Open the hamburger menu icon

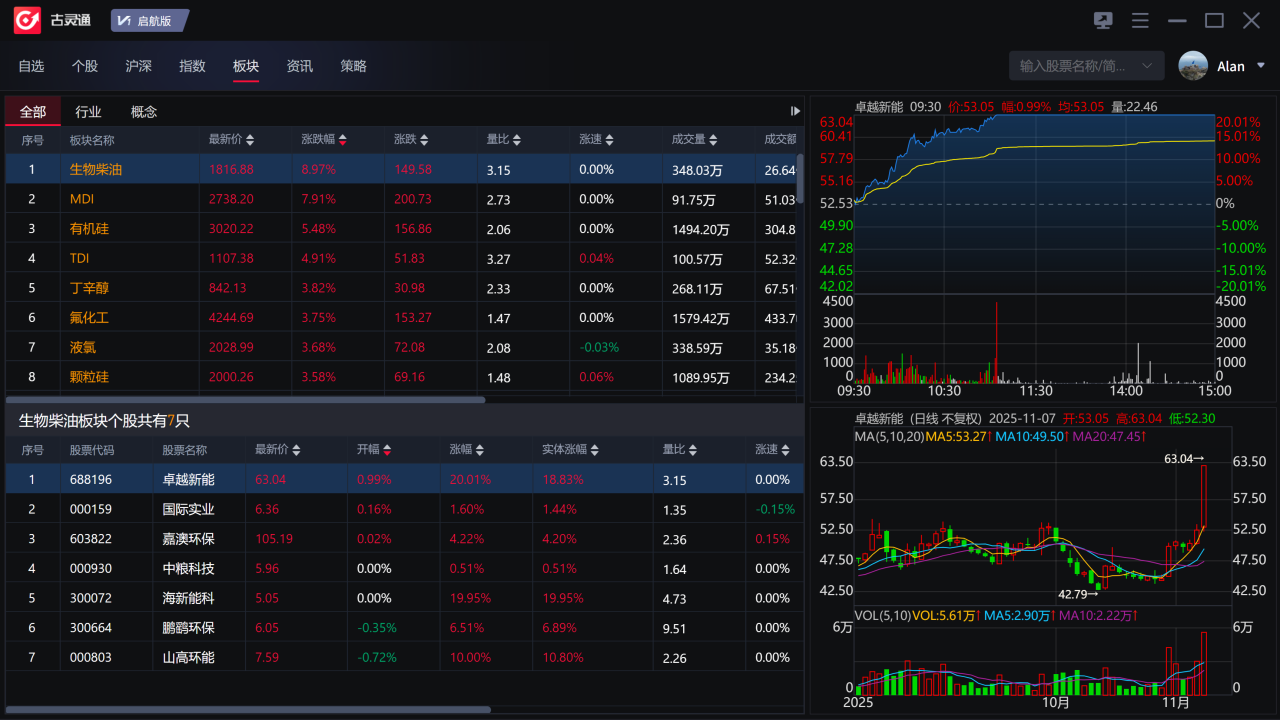click(x=1140, y=21)
